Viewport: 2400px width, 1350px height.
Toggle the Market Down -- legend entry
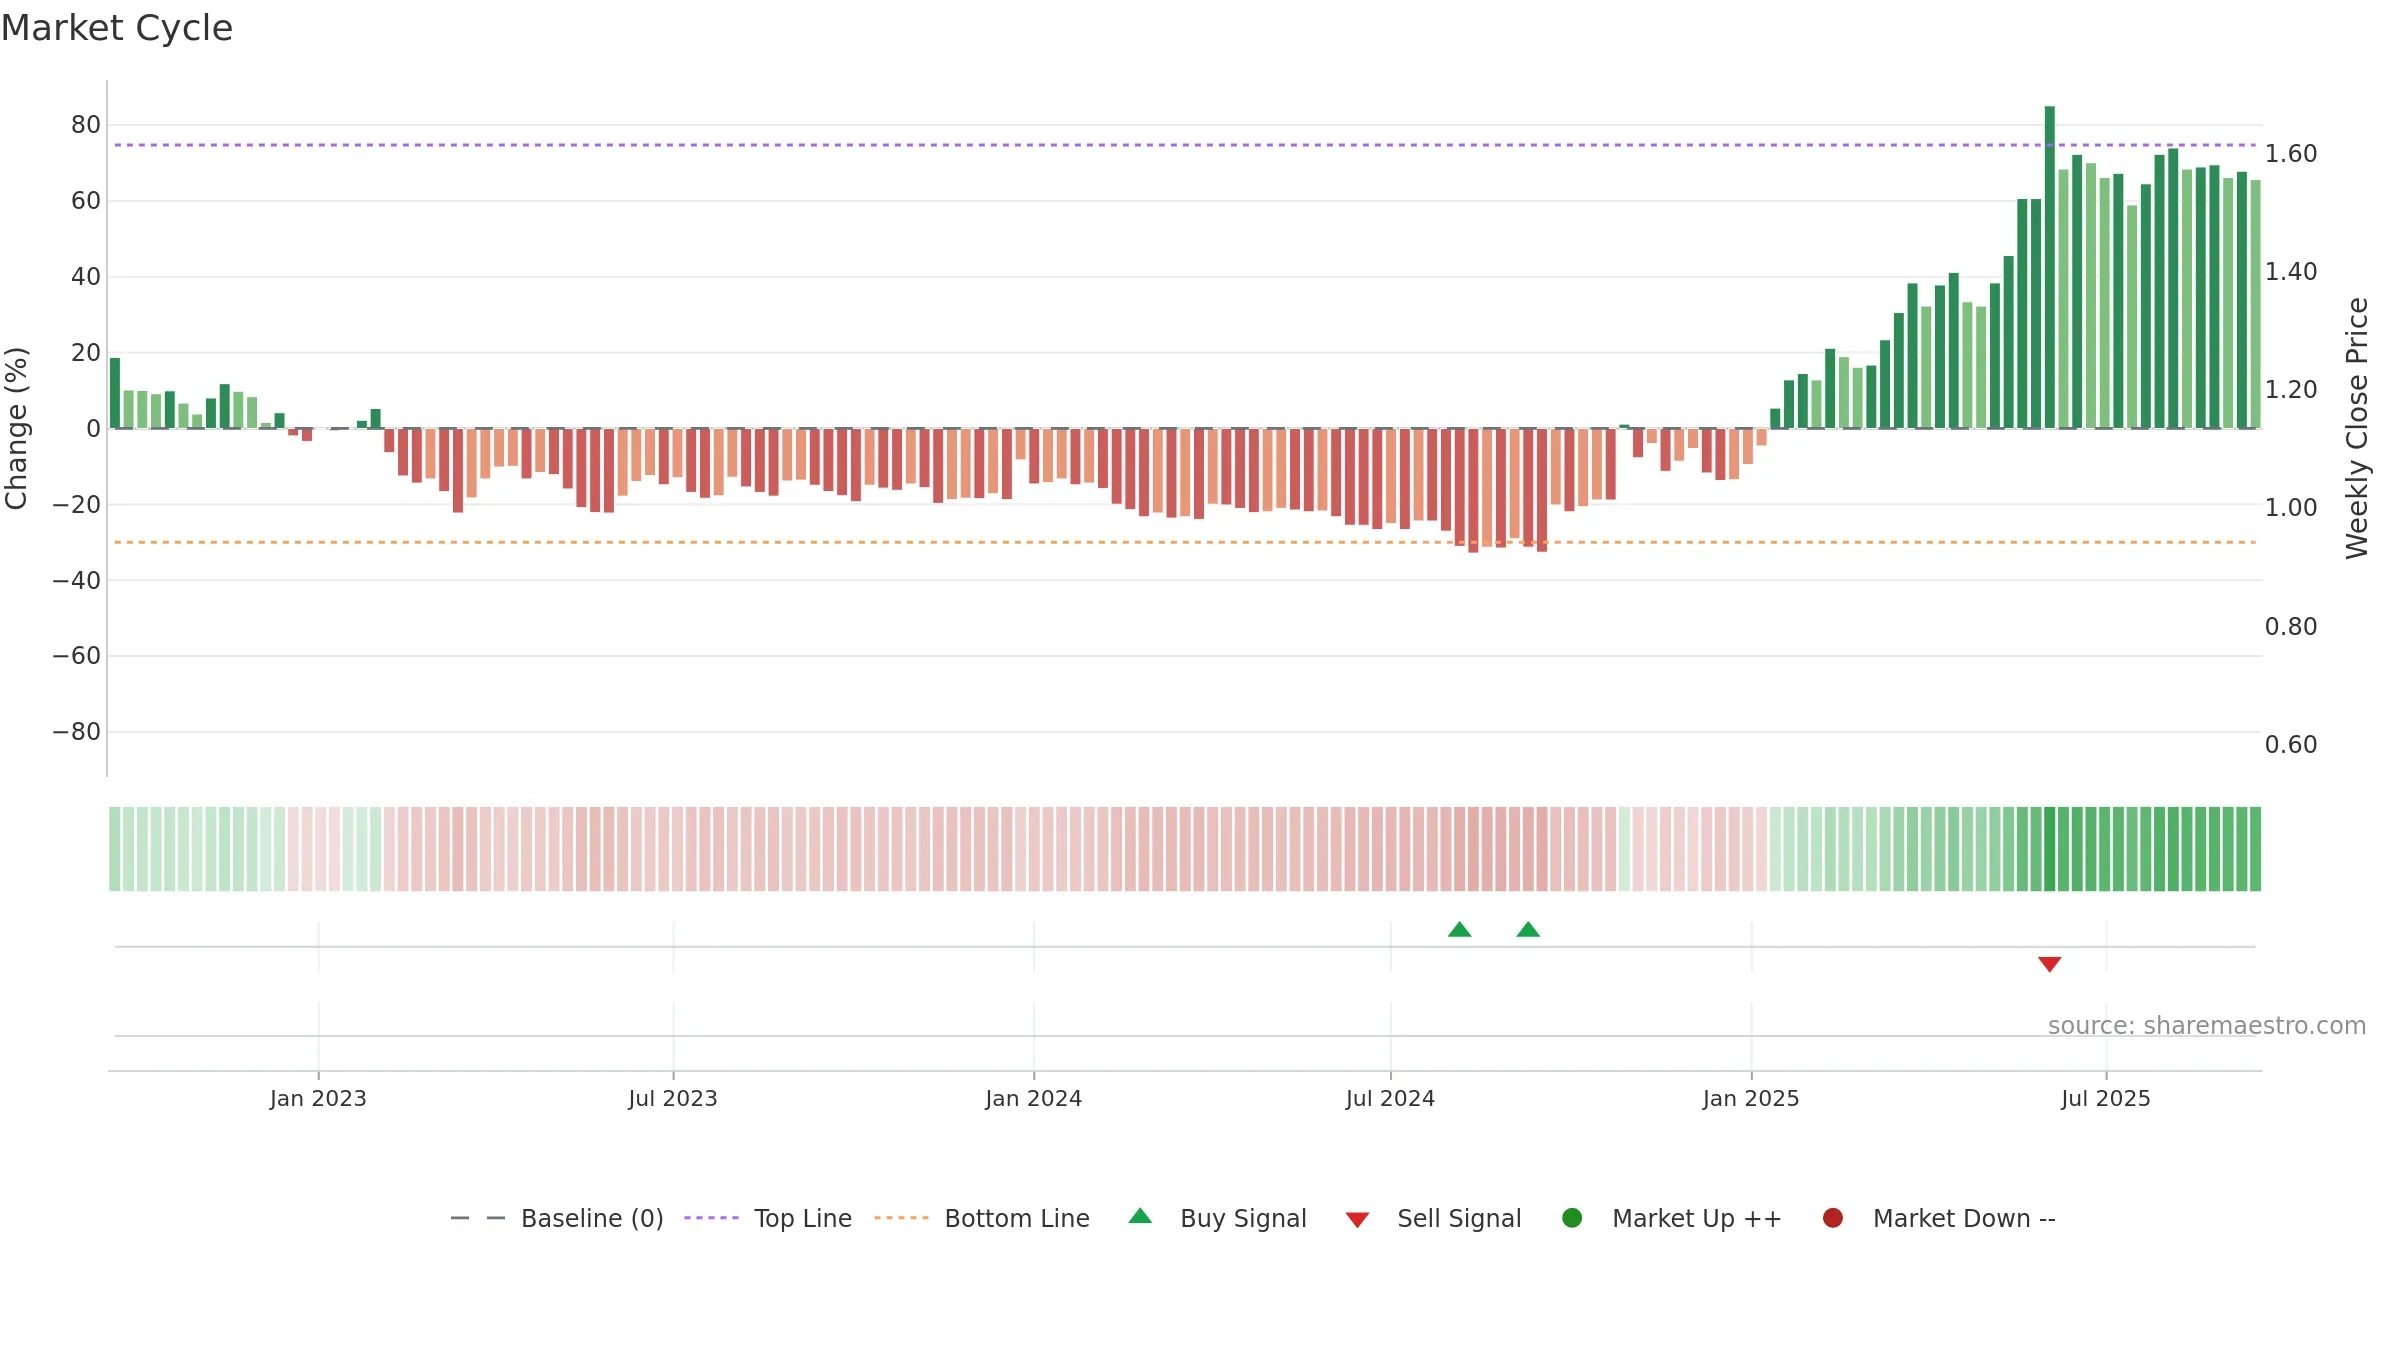point(1939,1218)
